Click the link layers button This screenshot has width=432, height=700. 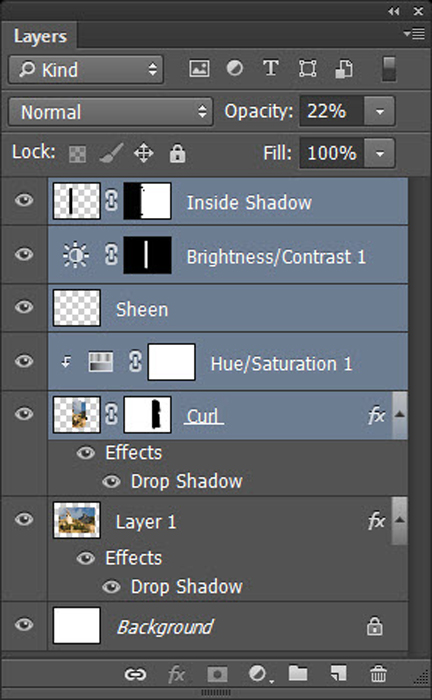[x=135, y=674]
